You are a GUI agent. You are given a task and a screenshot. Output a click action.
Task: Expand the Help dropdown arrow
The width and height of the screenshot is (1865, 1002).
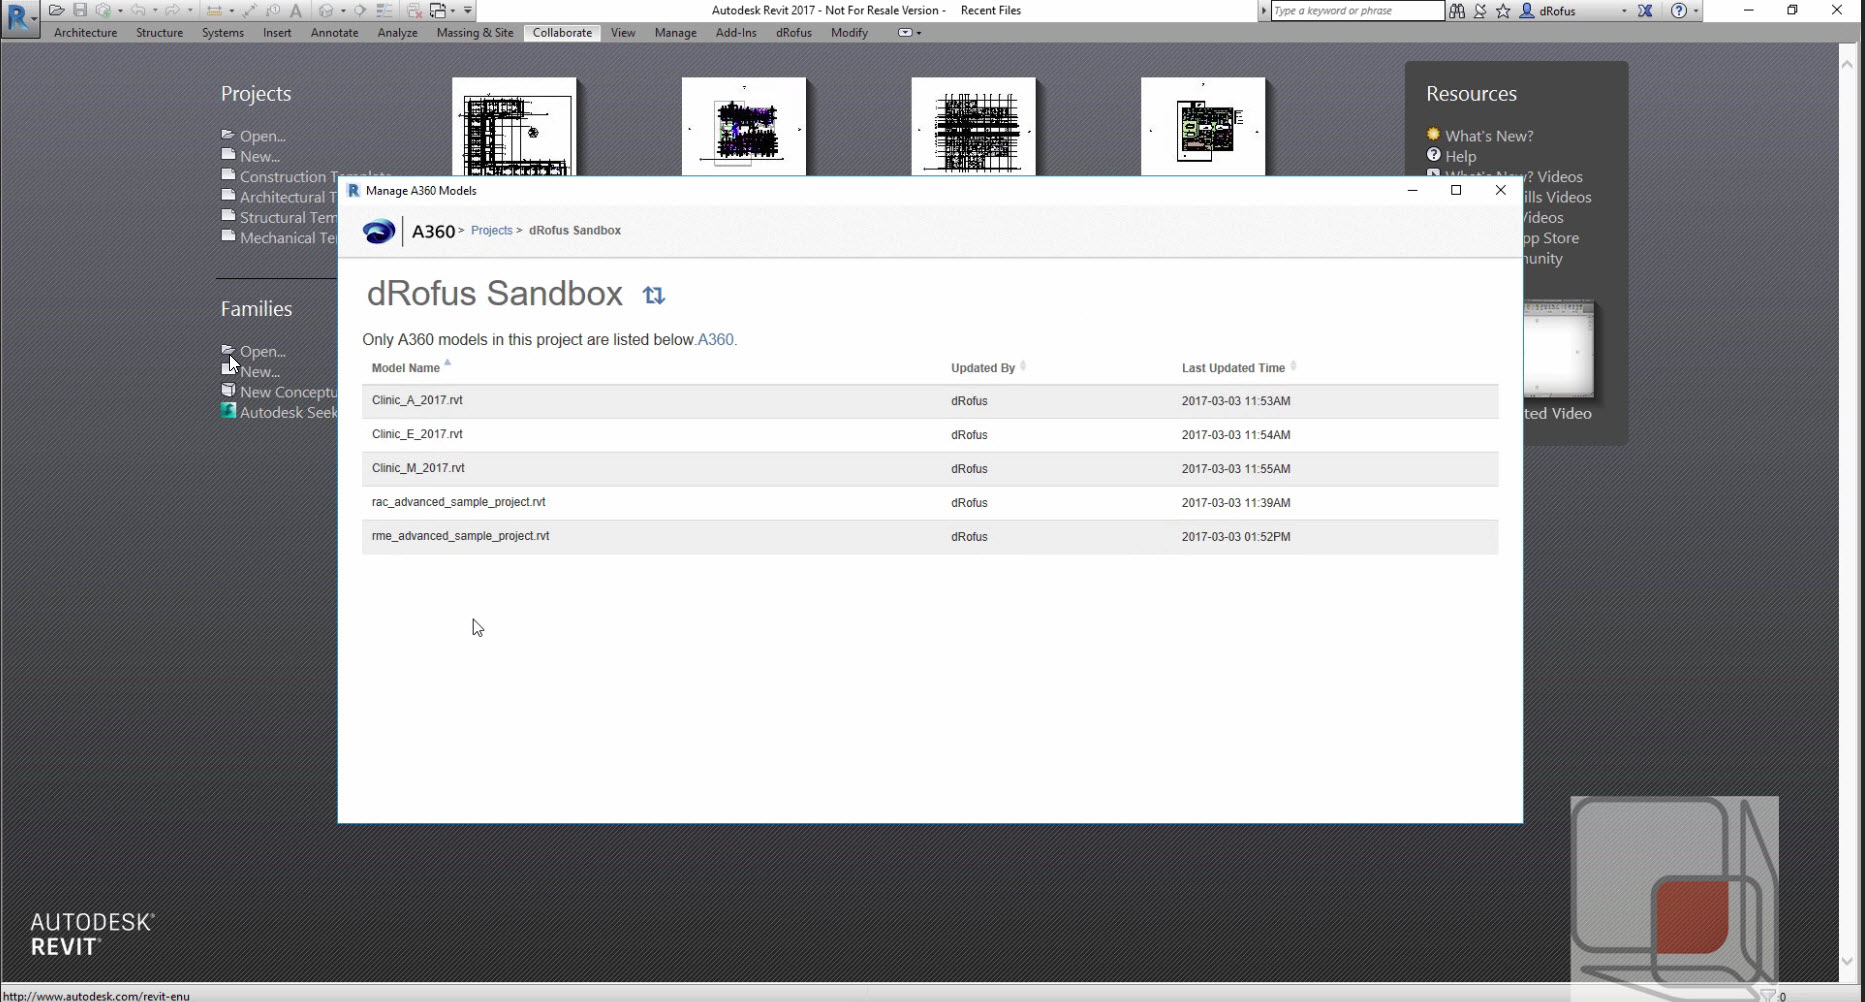pyautogui.click(x=1696, y=11)
